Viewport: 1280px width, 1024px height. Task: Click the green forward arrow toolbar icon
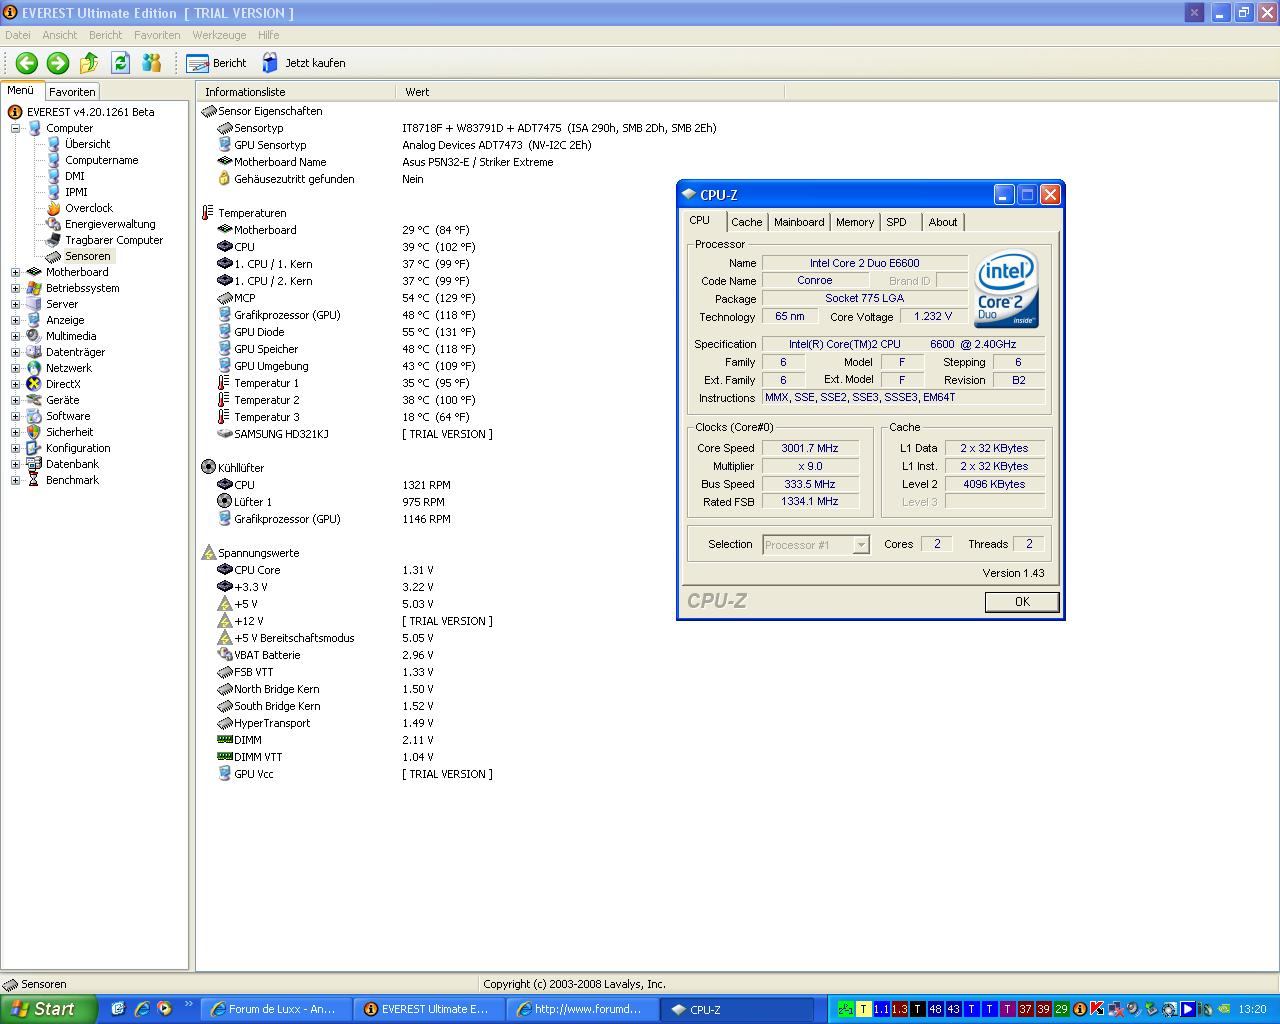(x=58, y=63)
